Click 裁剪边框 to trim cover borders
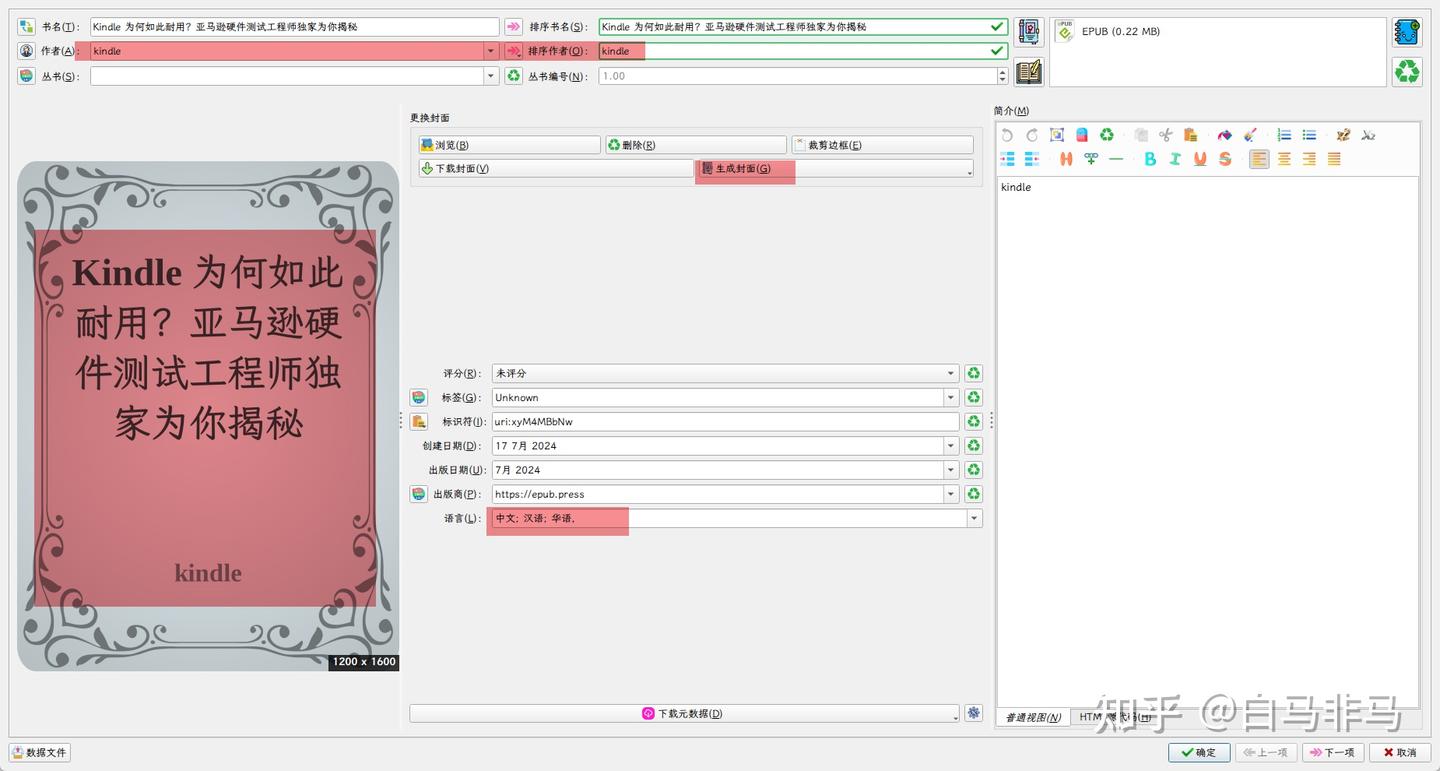Screen dimensions: 1440x771 (882, 145)
